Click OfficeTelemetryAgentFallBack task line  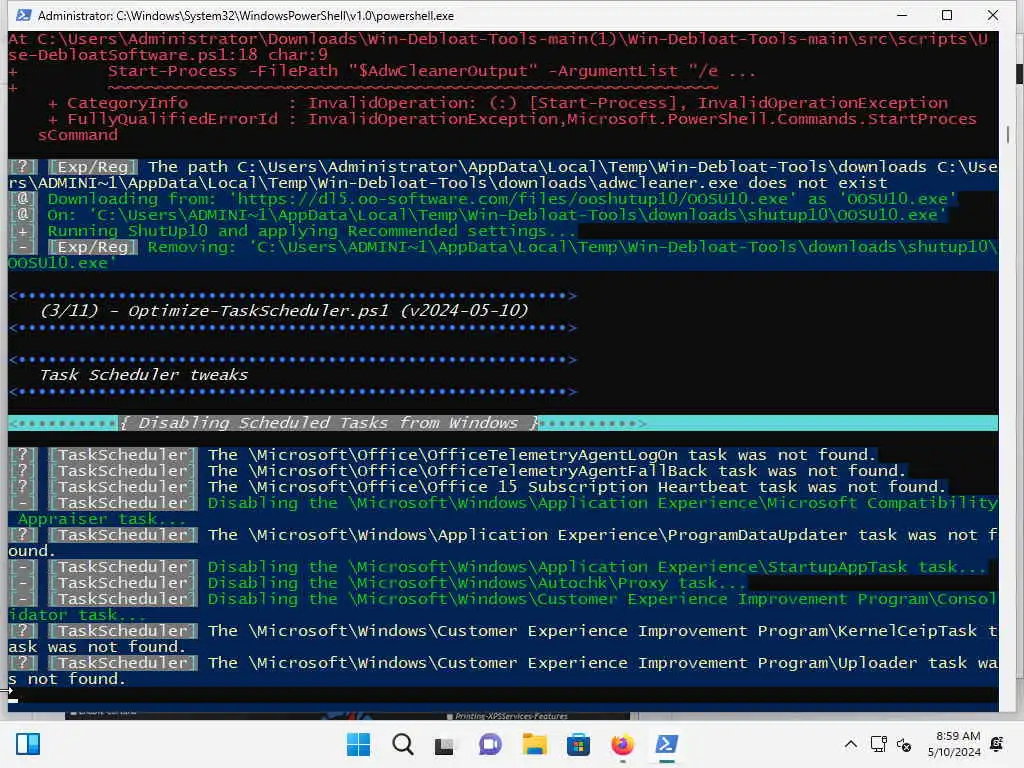pyautogui.click(x=456, y=471)
